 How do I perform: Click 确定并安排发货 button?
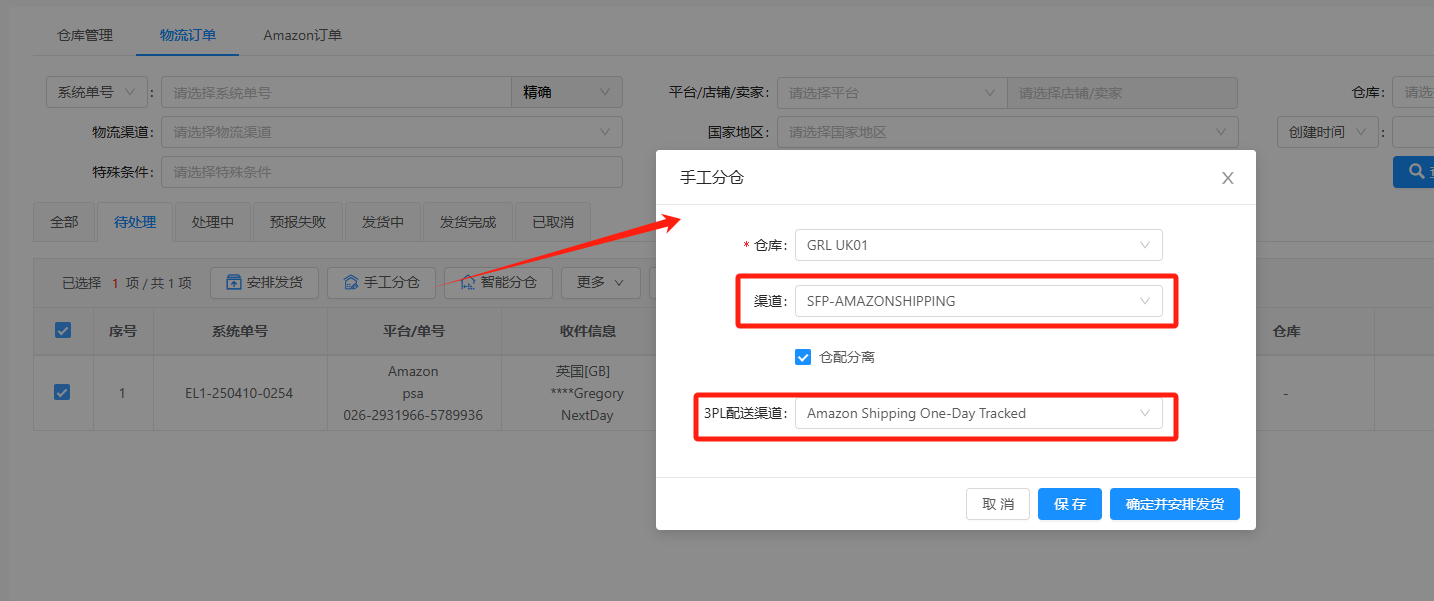[x=1175, y=504]
